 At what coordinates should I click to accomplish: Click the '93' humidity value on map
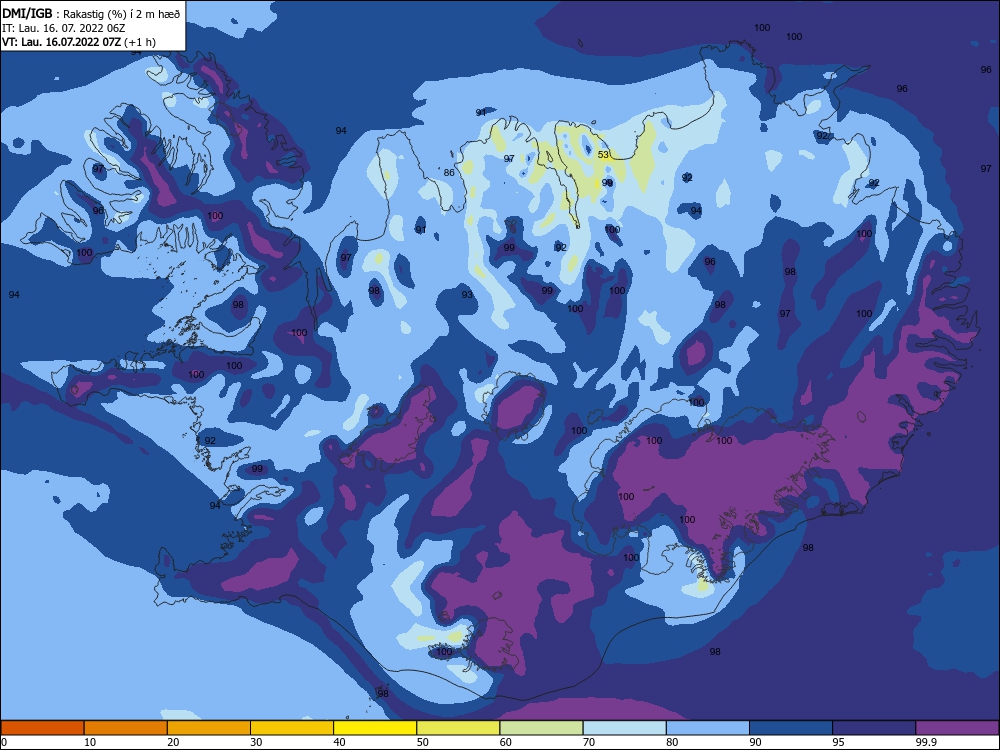[467, 294]
